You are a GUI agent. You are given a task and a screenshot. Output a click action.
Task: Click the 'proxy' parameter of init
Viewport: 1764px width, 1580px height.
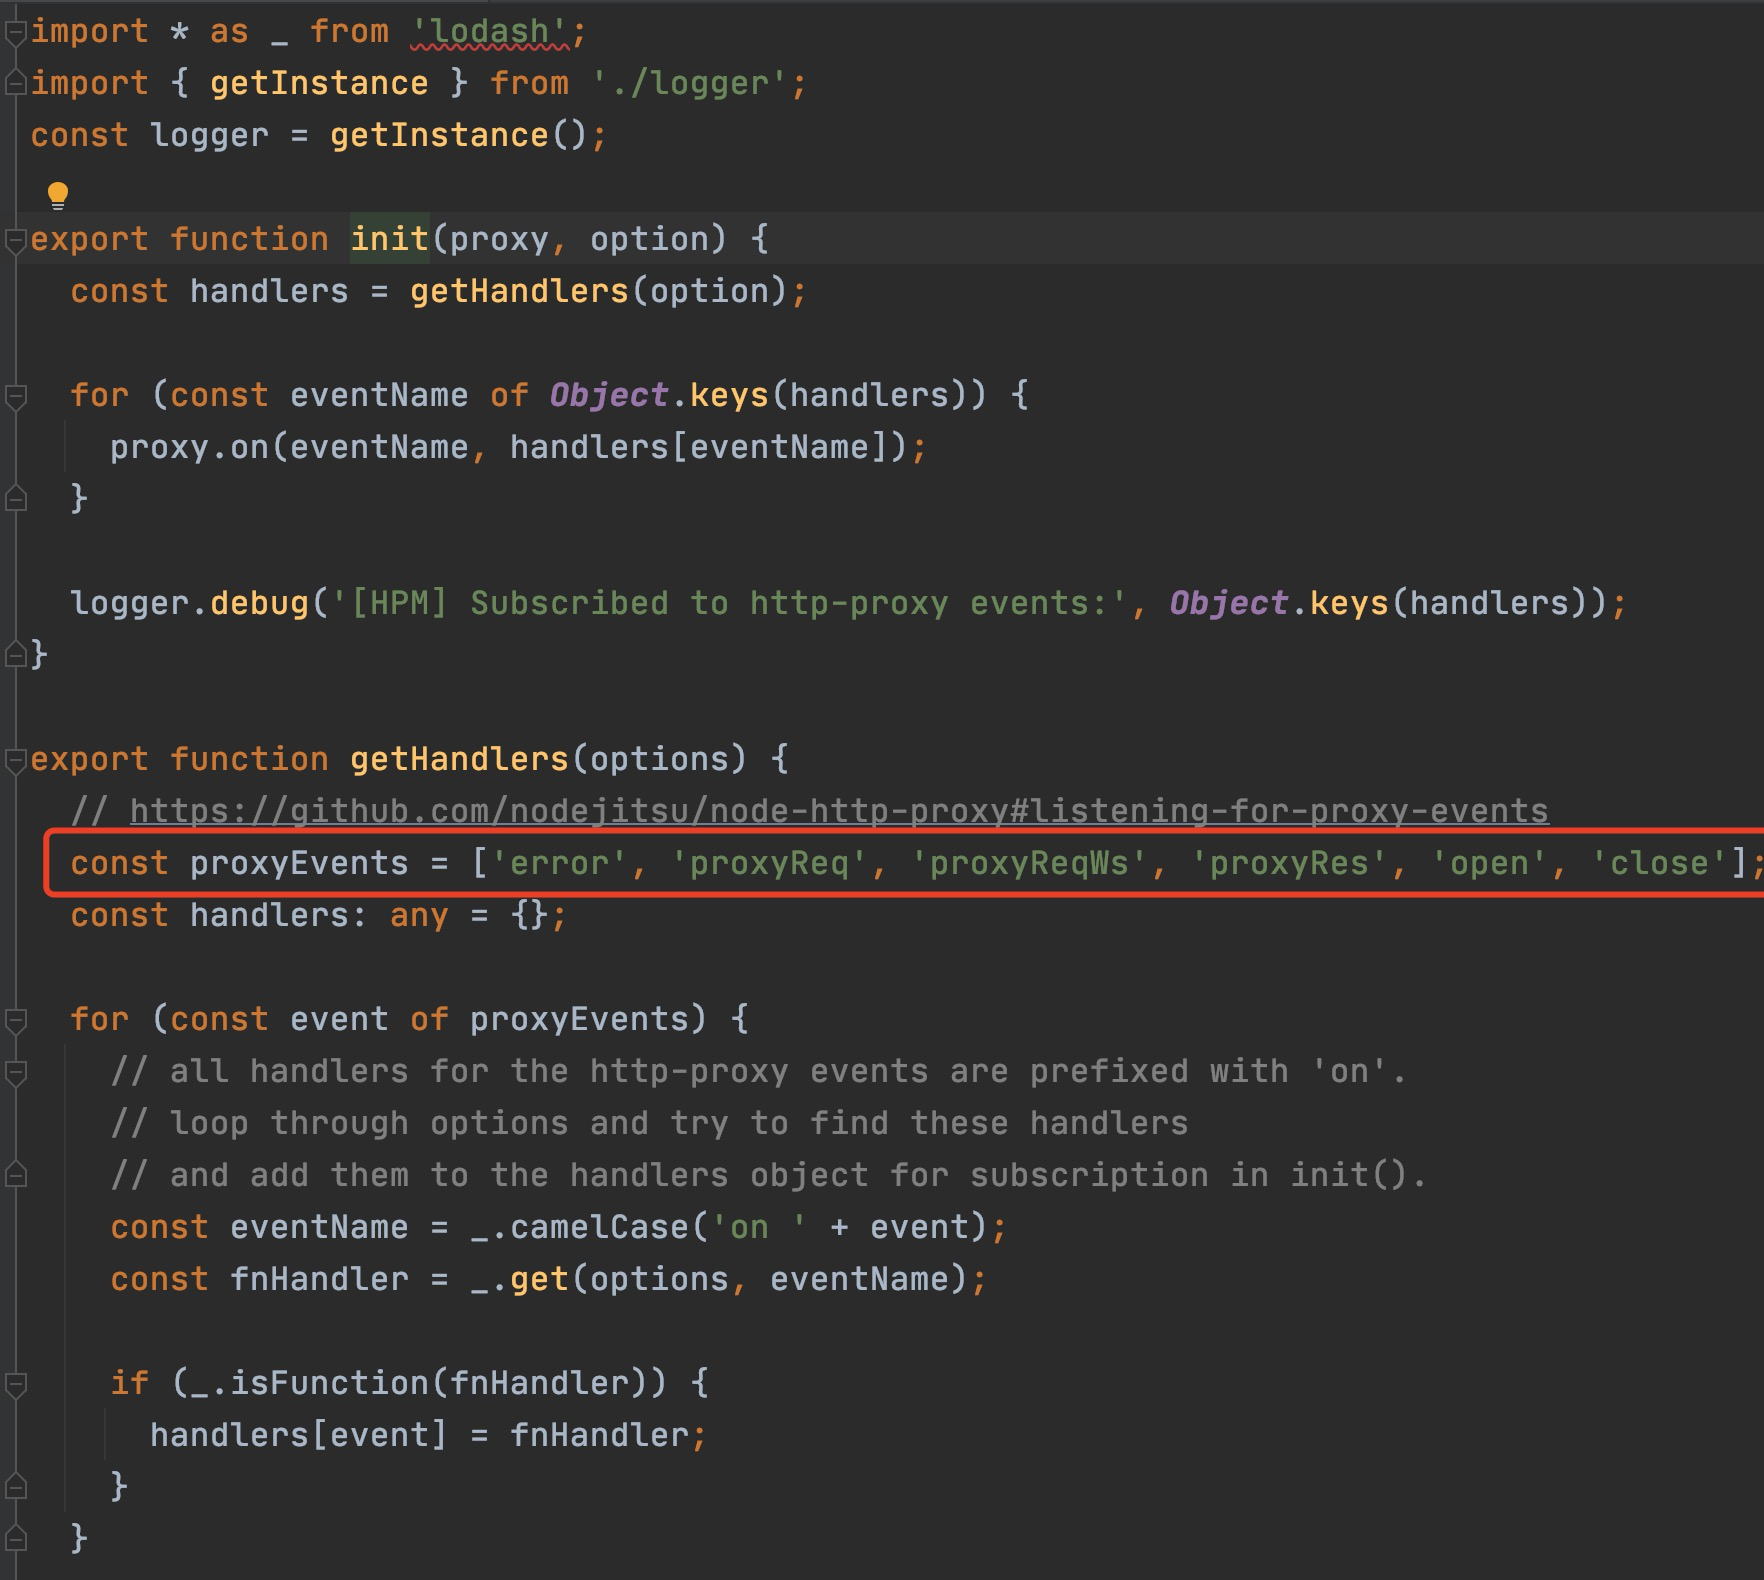499,240
